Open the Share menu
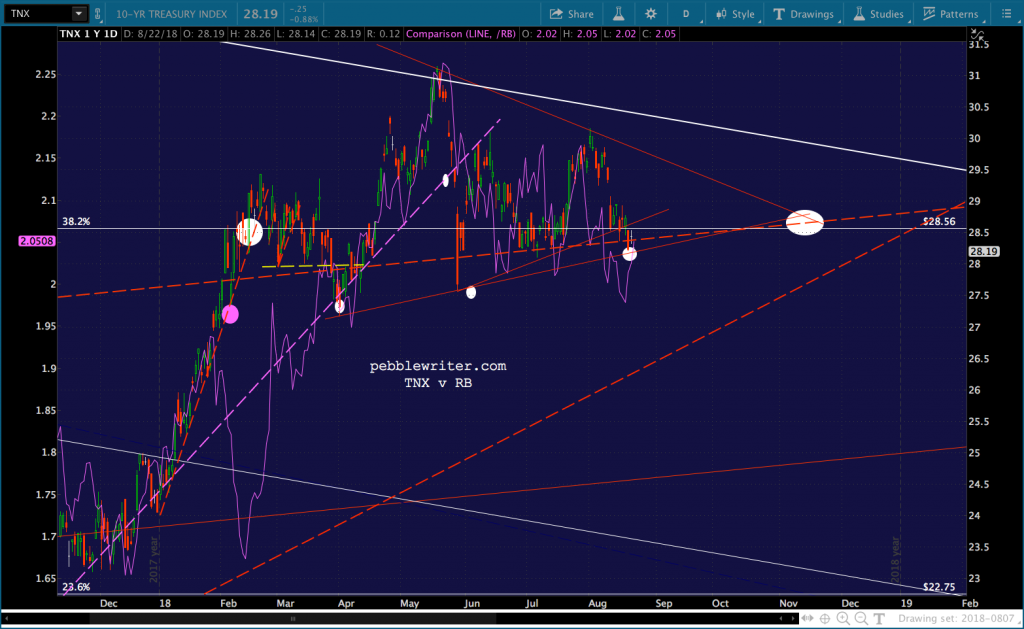Screen dimensions: 1024x629 [x=571, y=14]
